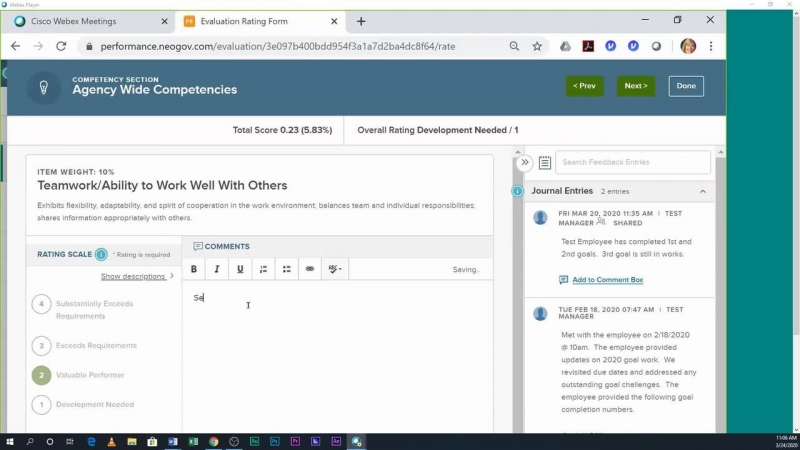This screenshot has width=800, height=450.
Task: Collapse the Journal Entries section
Action: [702, 191]
